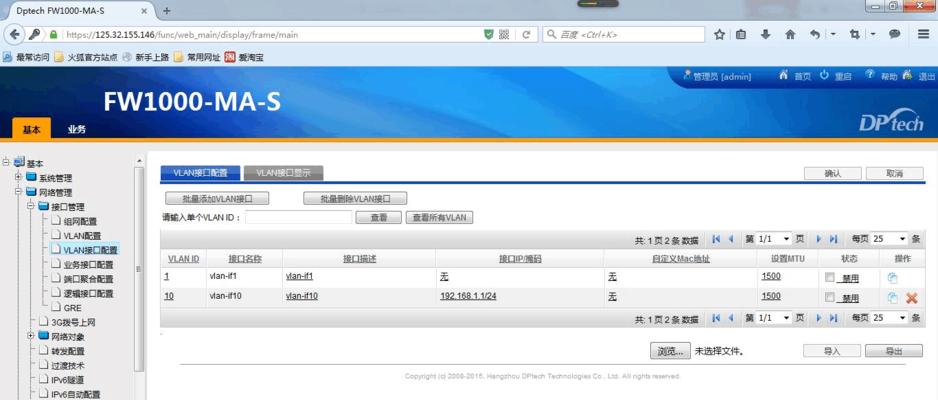Click the browser URL address bar
The width and height of the screenshot is (938, 400).
tap(272, 35)
